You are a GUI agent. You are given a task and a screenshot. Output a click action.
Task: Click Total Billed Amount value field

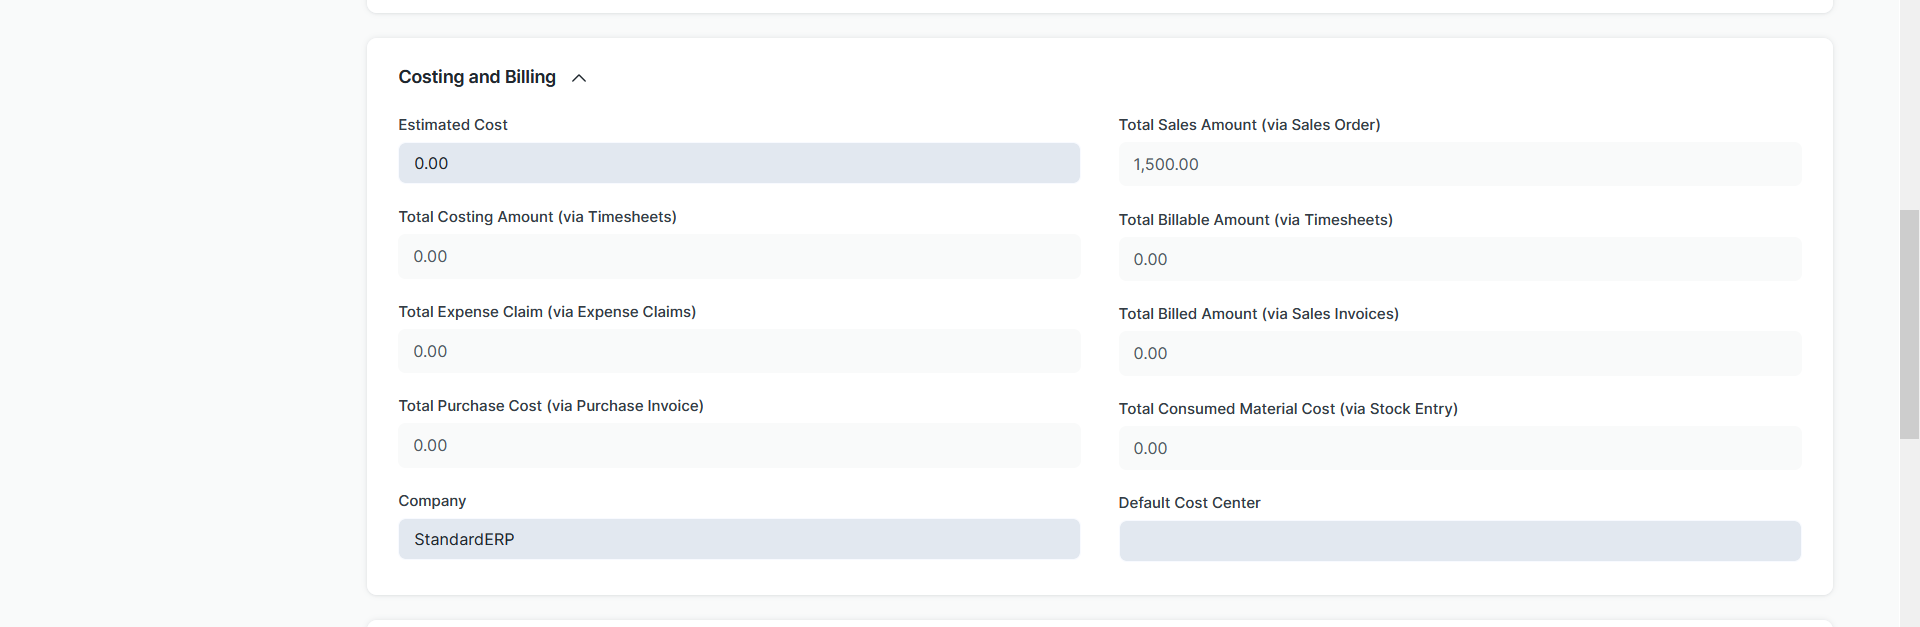click(x=1460, y=353)
